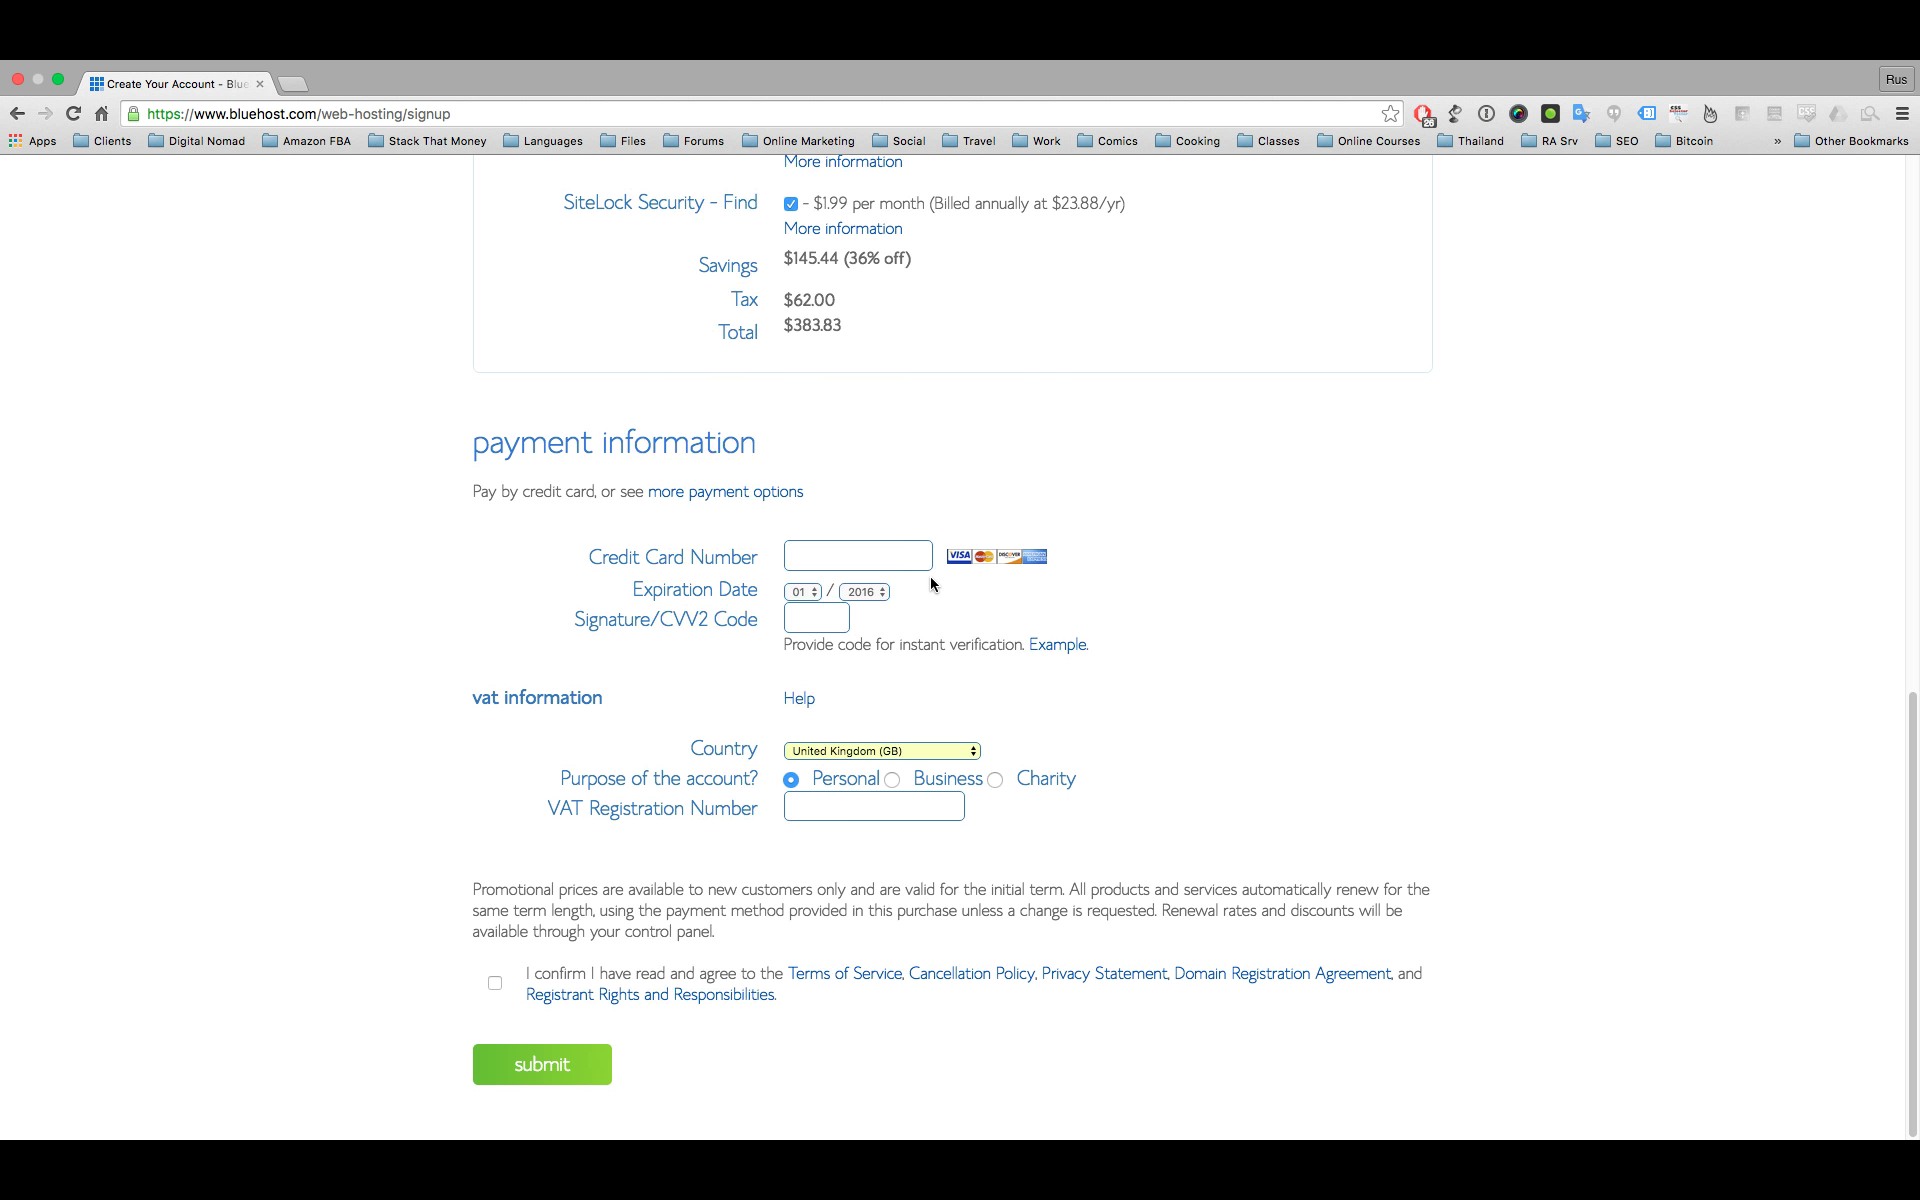This screenshot has width=1920, height=1200.
Task: Click the green Submit button
Action: (542, 1063)
